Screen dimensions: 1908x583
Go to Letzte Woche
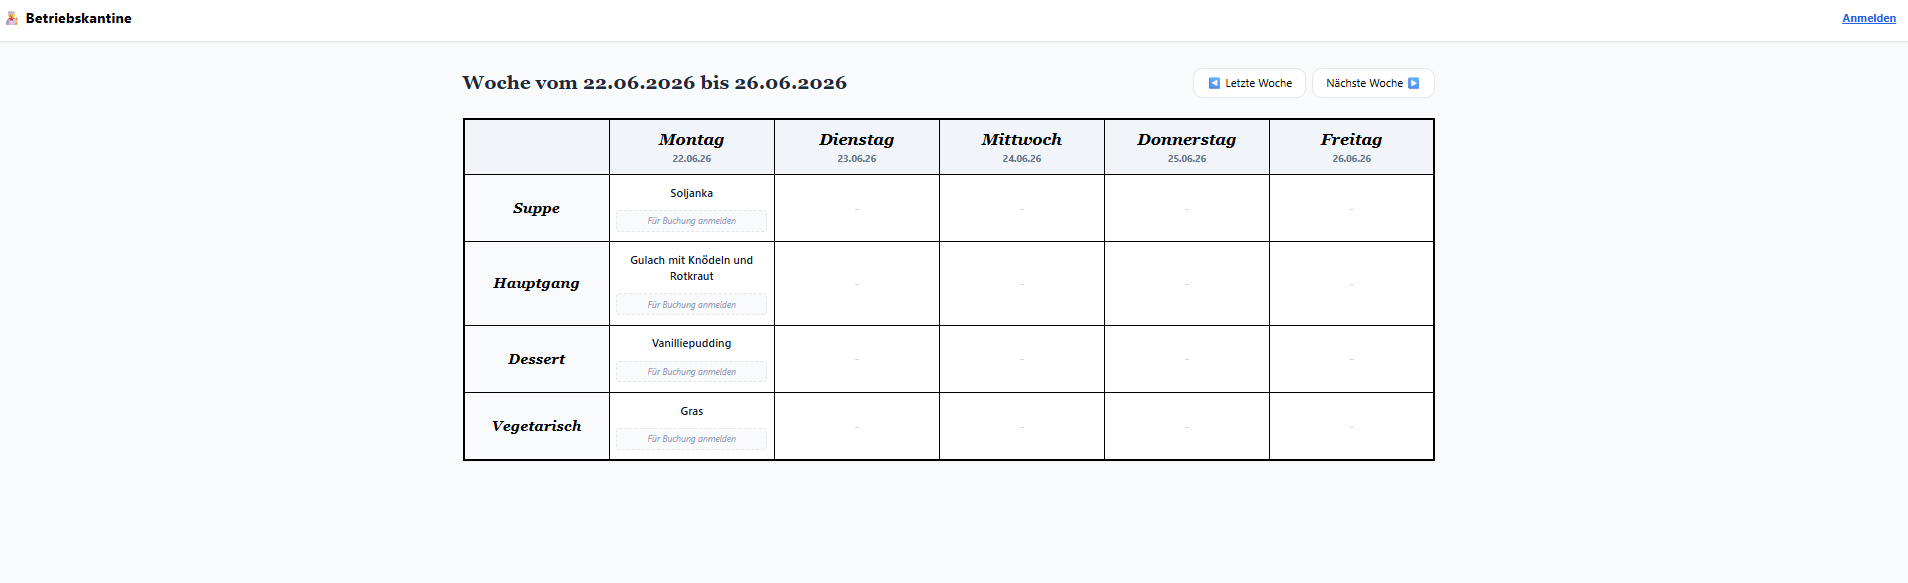coord(1249,83)
